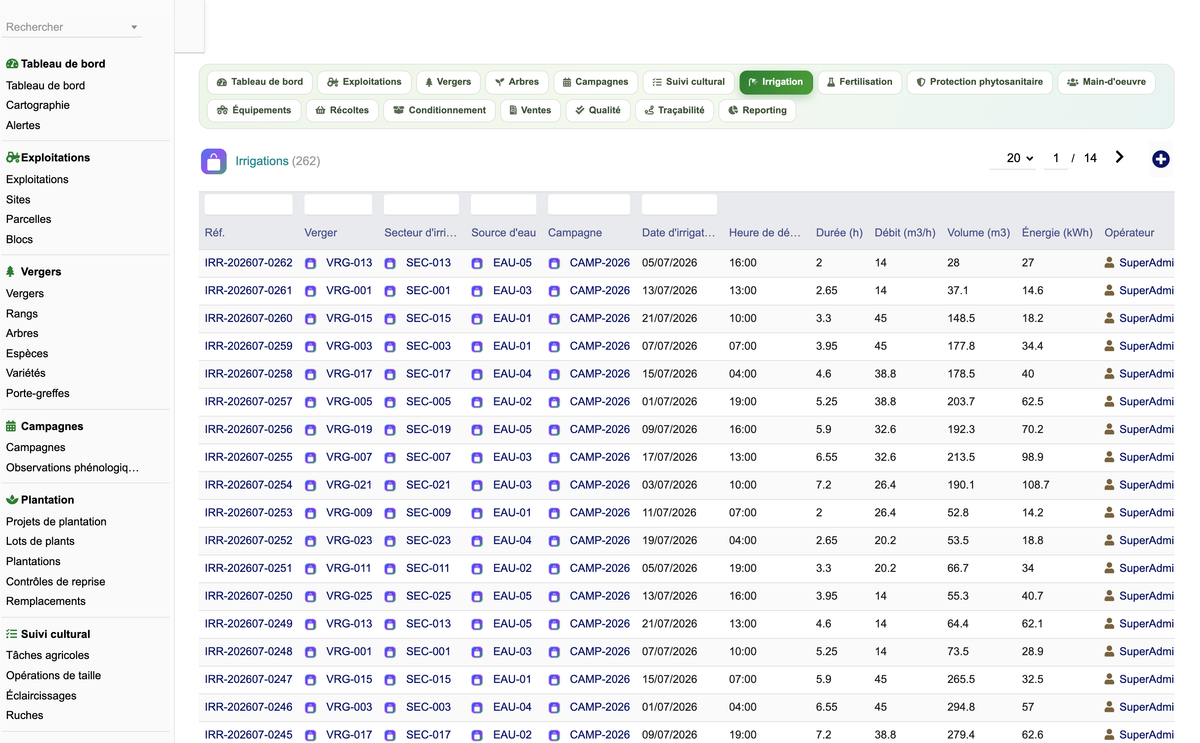Open irrigation record IRR-202607-0247
This screenshot has width=1200, height=743.
[x=249, y=679]
